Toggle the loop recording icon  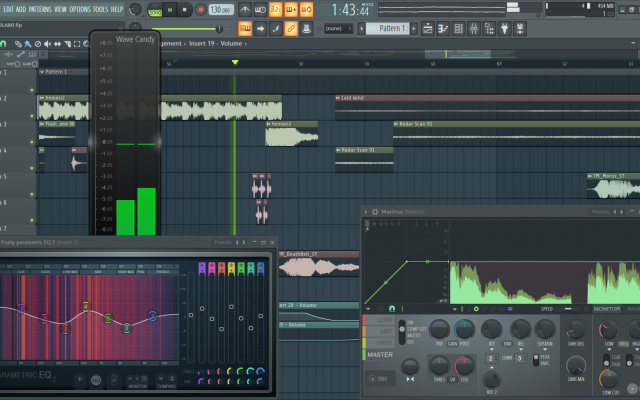(x=307, y=9)
